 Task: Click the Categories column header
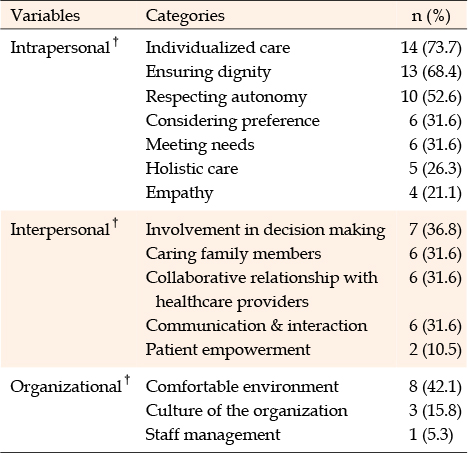[185, 16]
